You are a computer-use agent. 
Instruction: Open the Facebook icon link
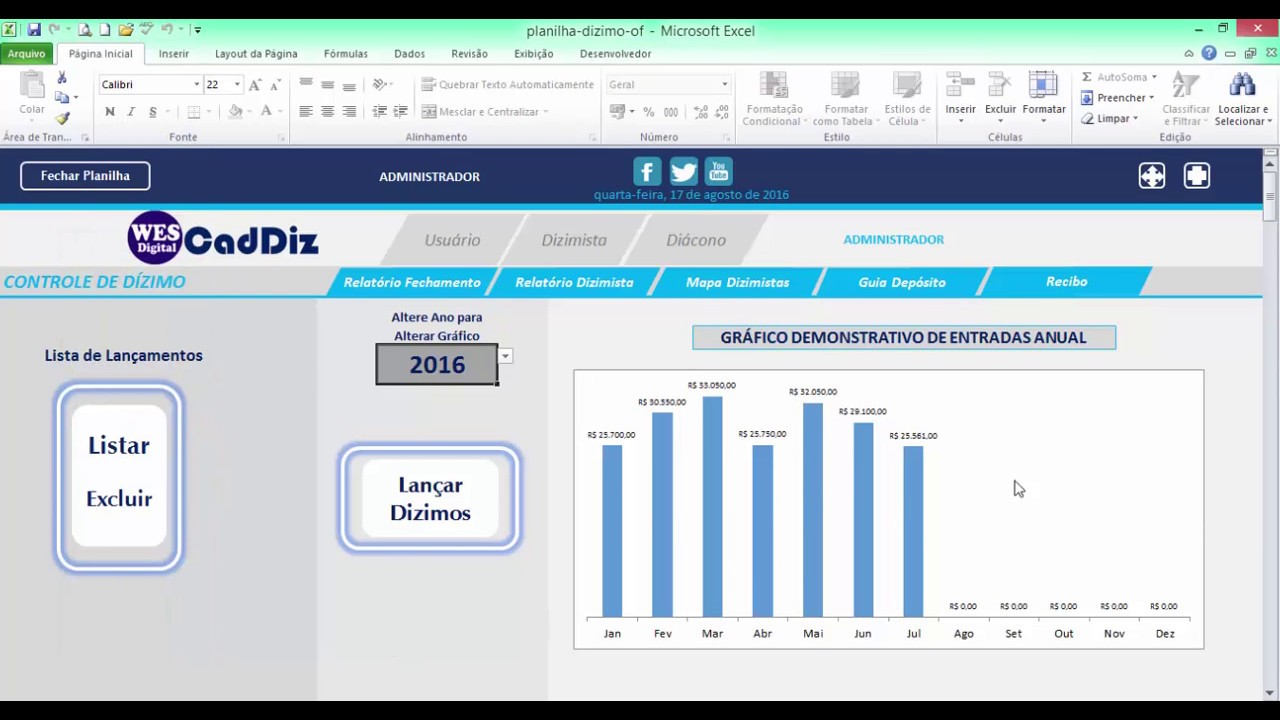click(647, 171)
